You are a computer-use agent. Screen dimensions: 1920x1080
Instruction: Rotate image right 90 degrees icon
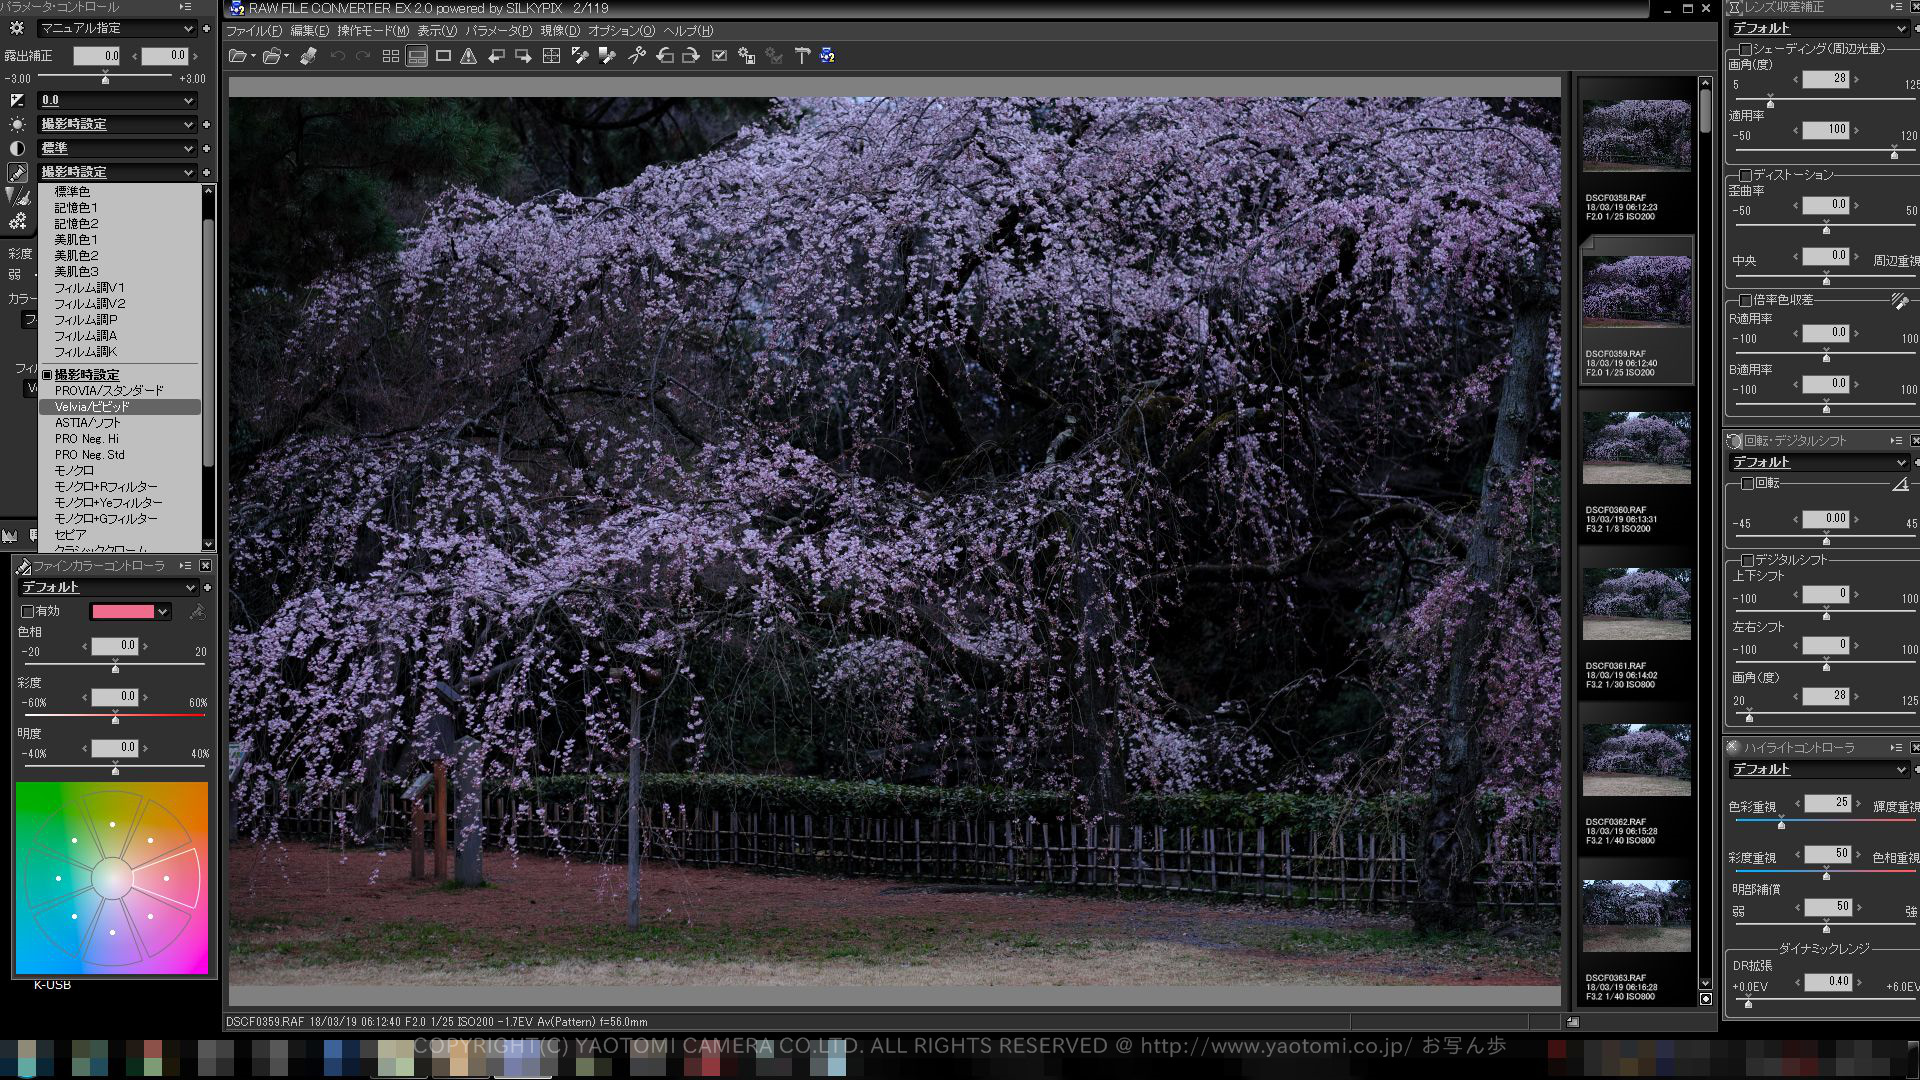(x=690, y=56)
